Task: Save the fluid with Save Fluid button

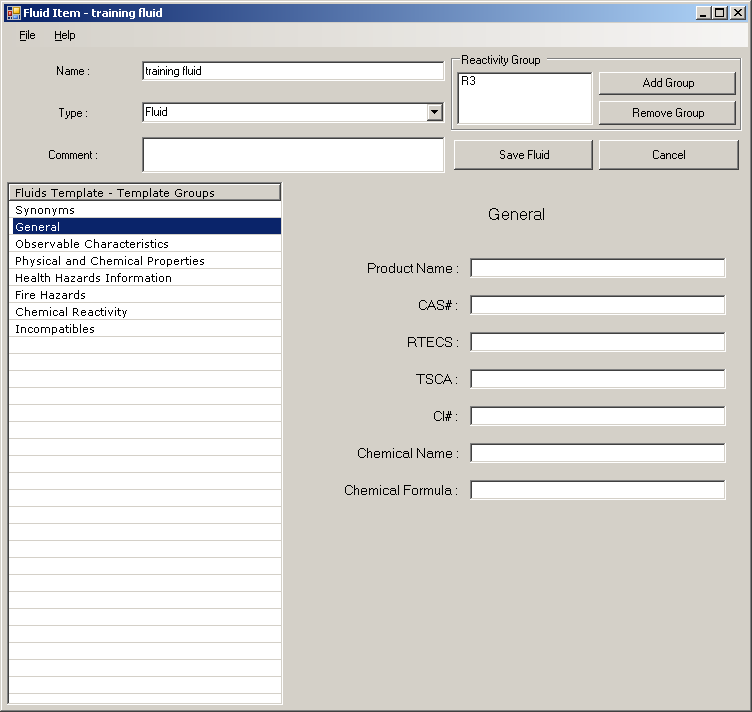Action: pos(523,155)
